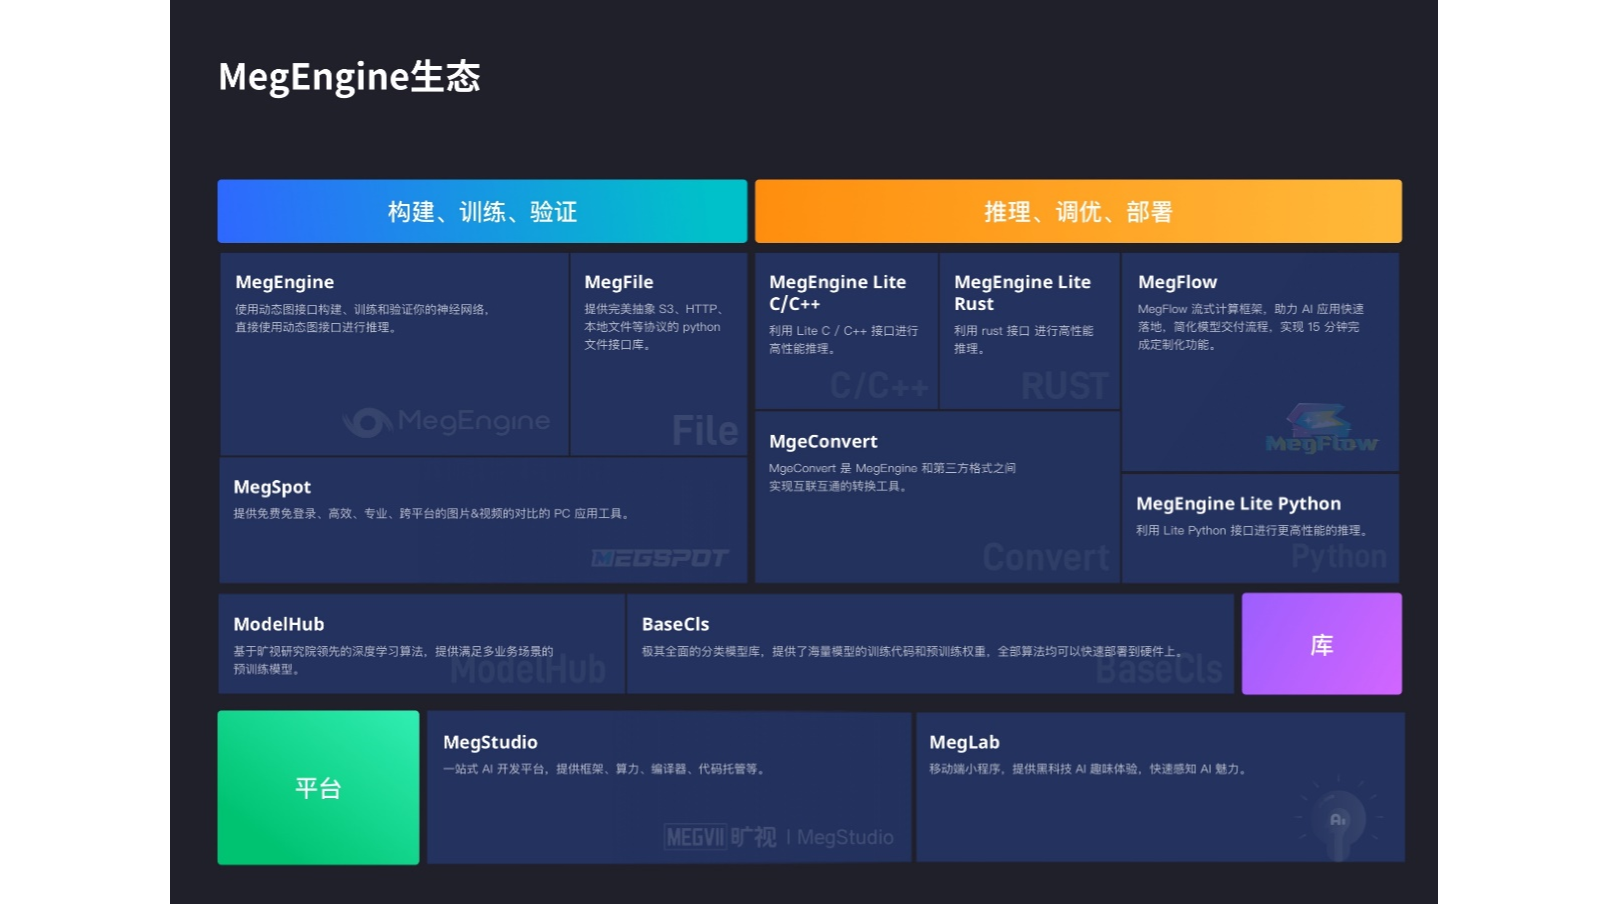Open the MegFile card
The height and width of the screenshot is (904, 1607).
[x=659, y=354]
